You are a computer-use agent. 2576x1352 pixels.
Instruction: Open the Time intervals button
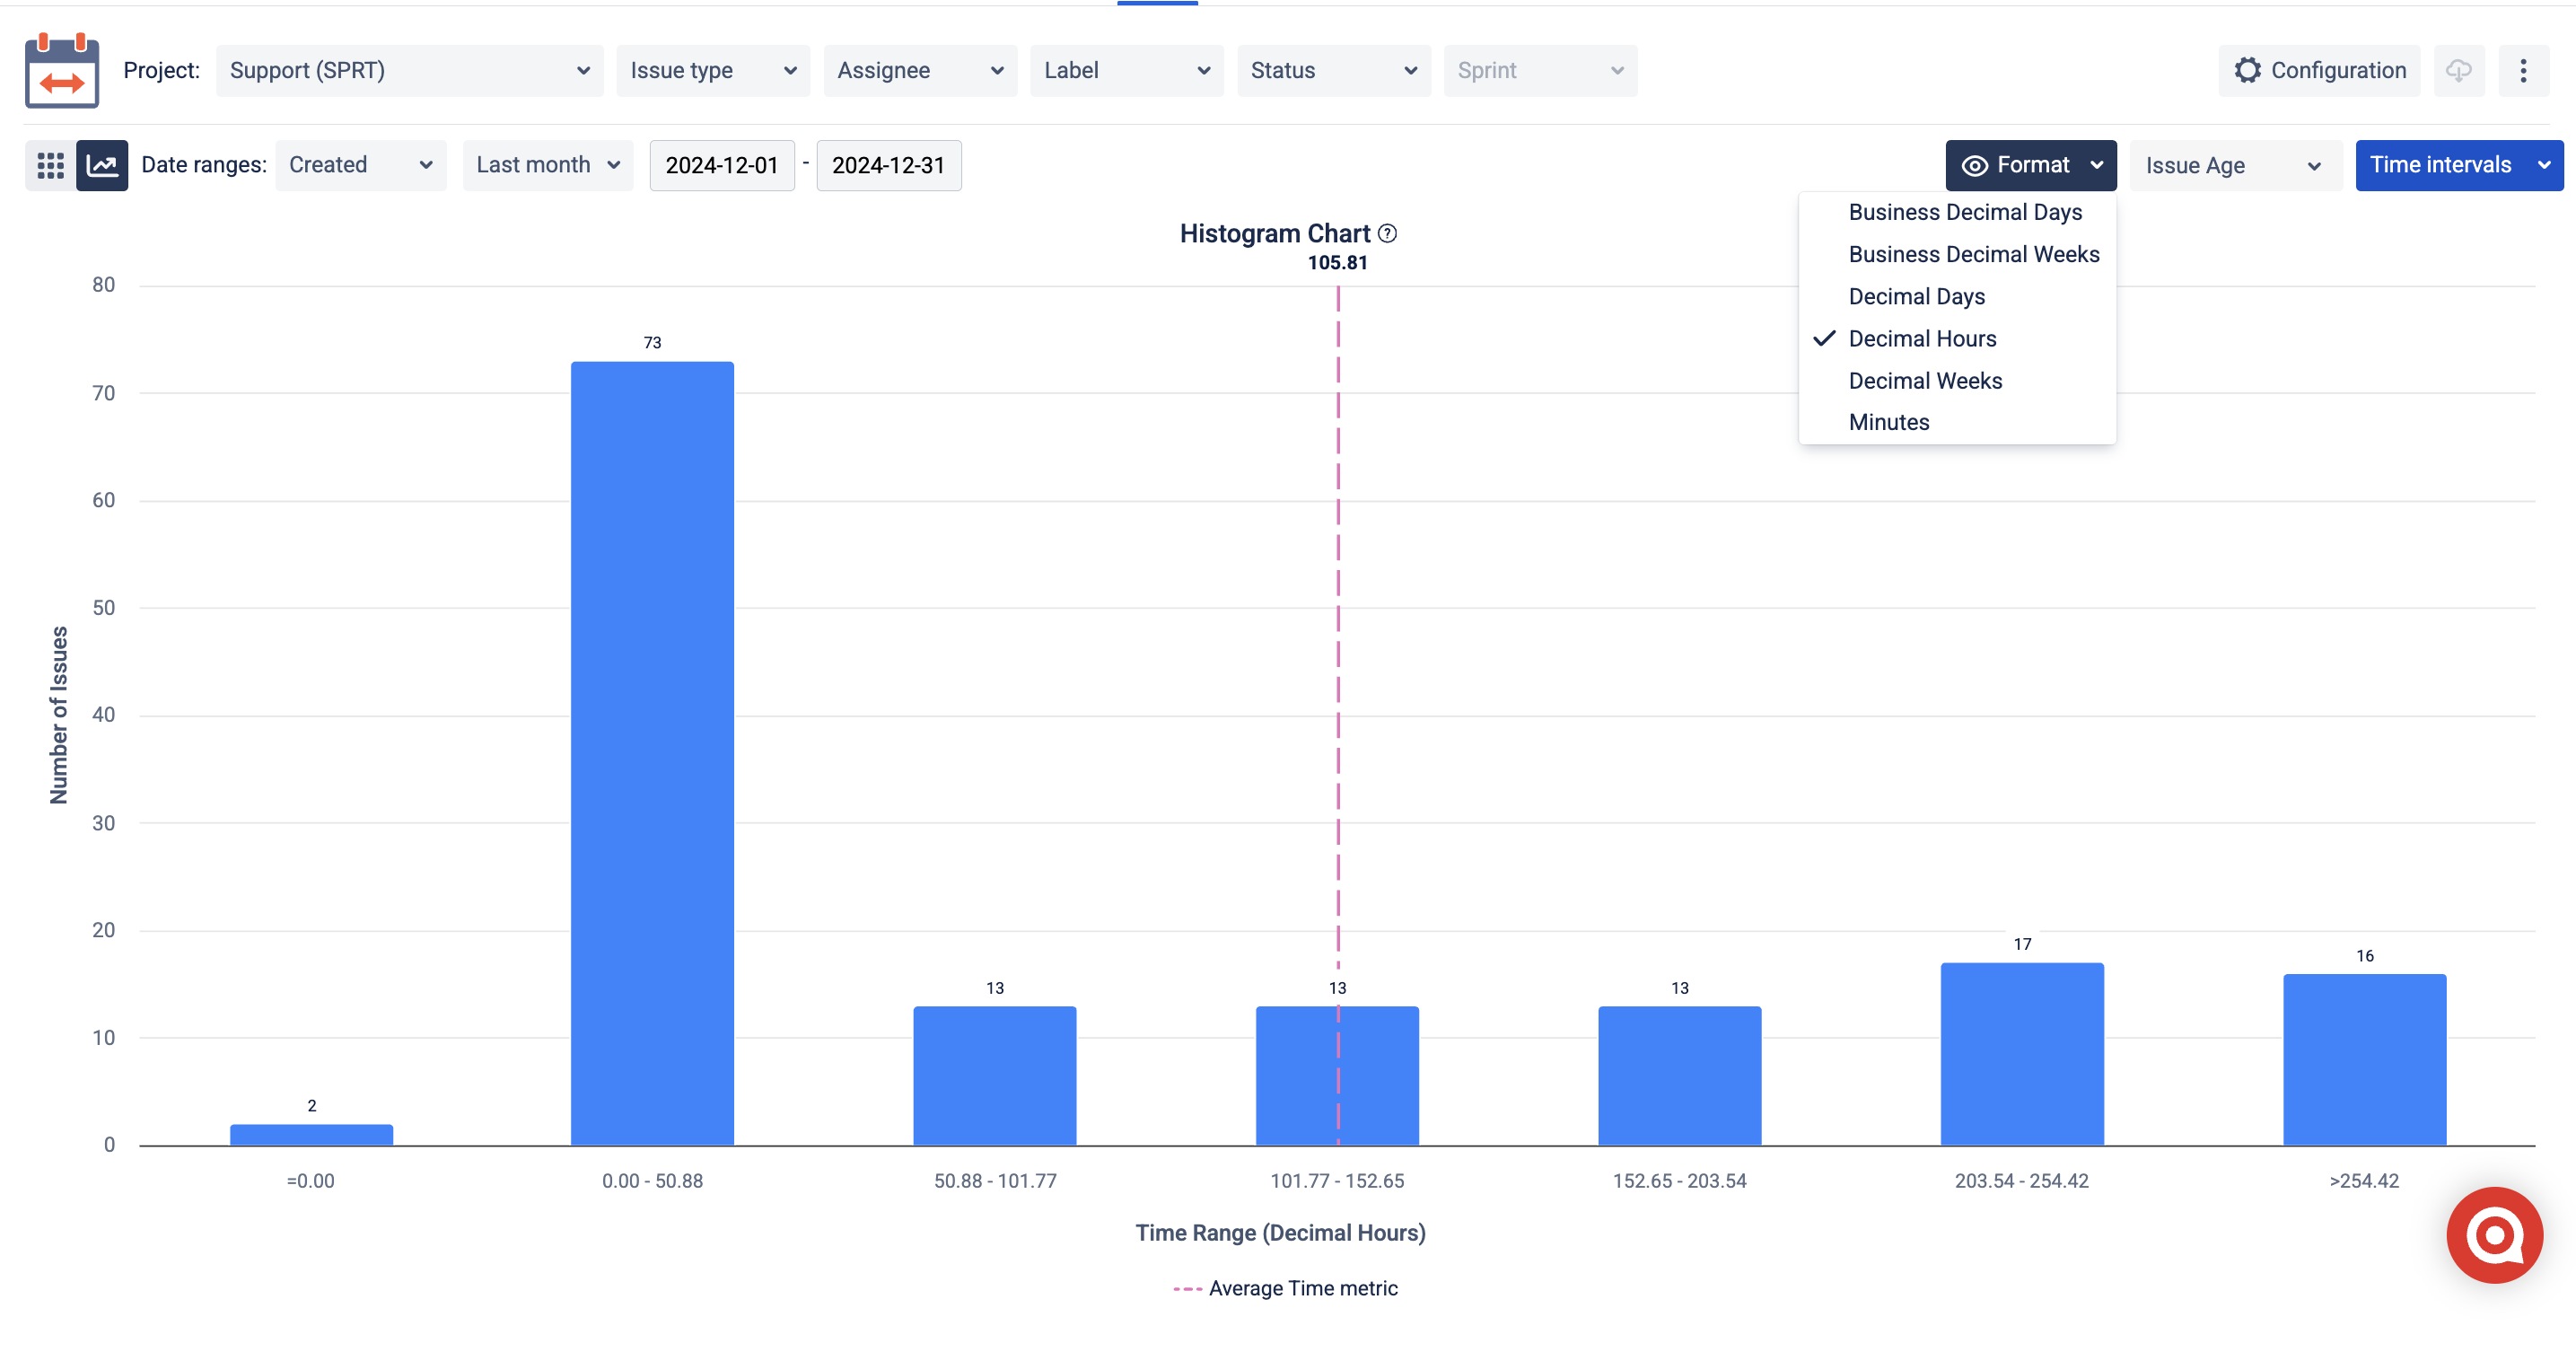tap(2459, 165)
